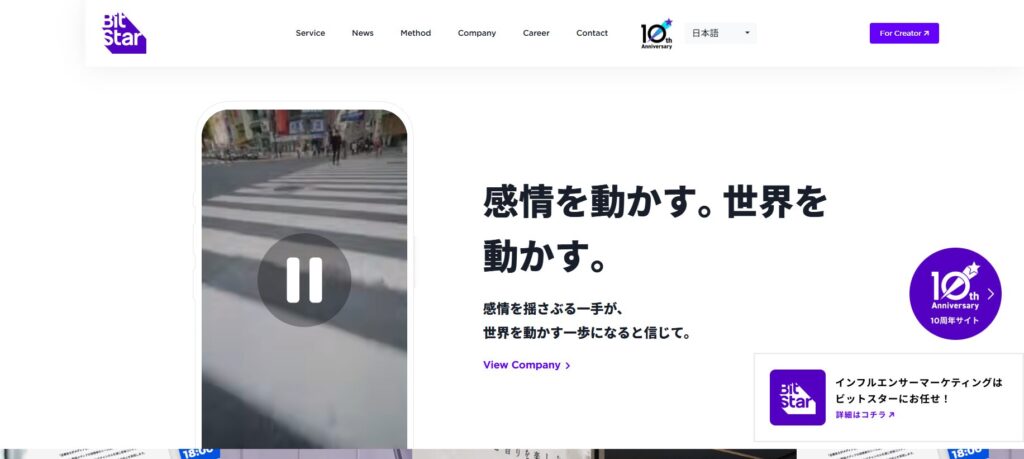This screenshot has height=459, width=1024.
Task: Click the headline 感情を動かす。世界を動かす。
Action: (655, 229)
